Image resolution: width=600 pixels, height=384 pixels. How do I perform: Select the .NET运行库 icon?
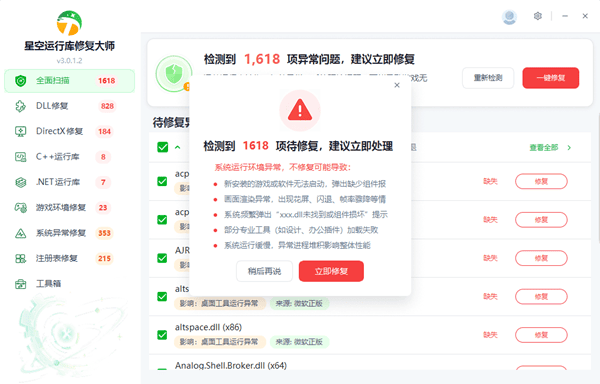pyautogui.click(x=21, y=182)
